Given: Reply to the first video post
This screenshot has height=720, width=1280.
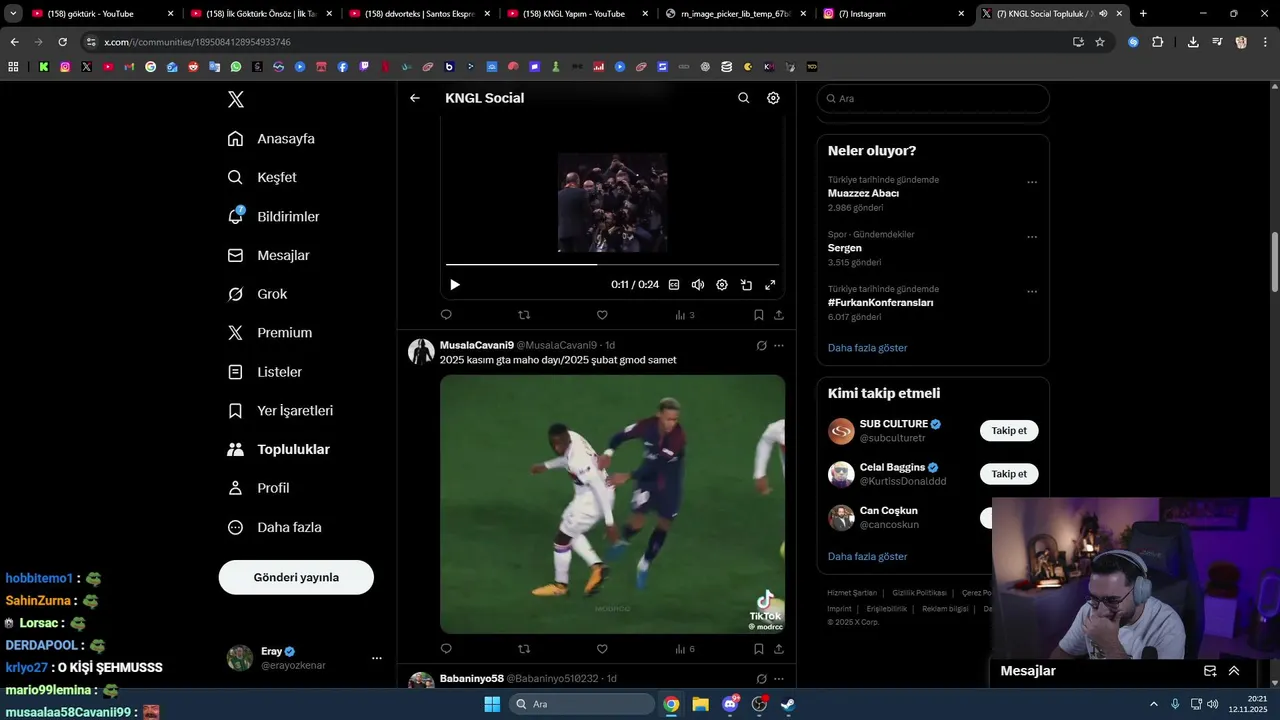Looking at the screenshot, I should [446, 315].
